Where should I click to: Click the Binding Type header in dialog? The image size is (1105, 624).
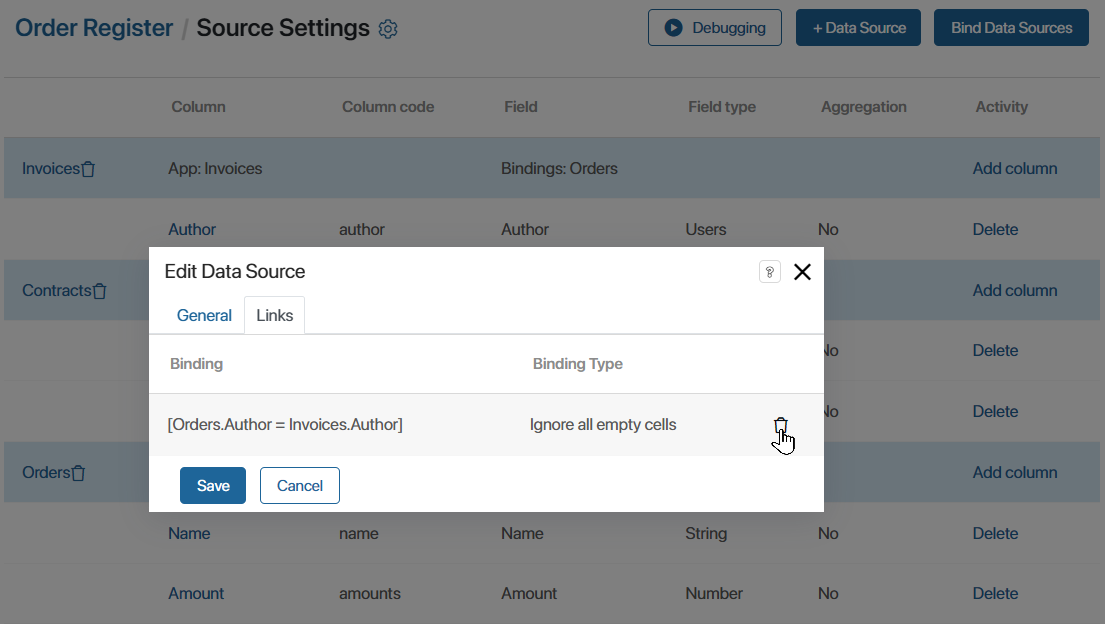(x=578, y=364)
